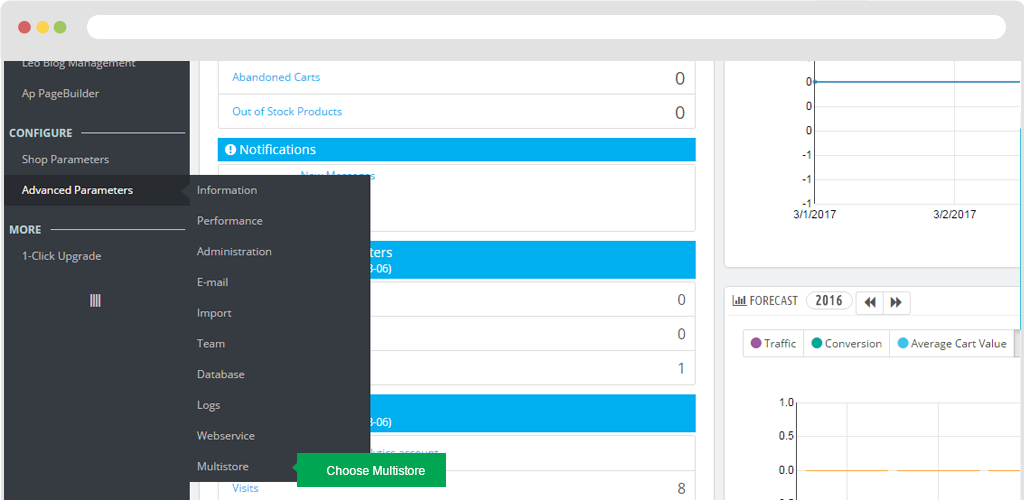Collapse sidebar using the bars icon
1024x500 pixels.
pos(95,300)
